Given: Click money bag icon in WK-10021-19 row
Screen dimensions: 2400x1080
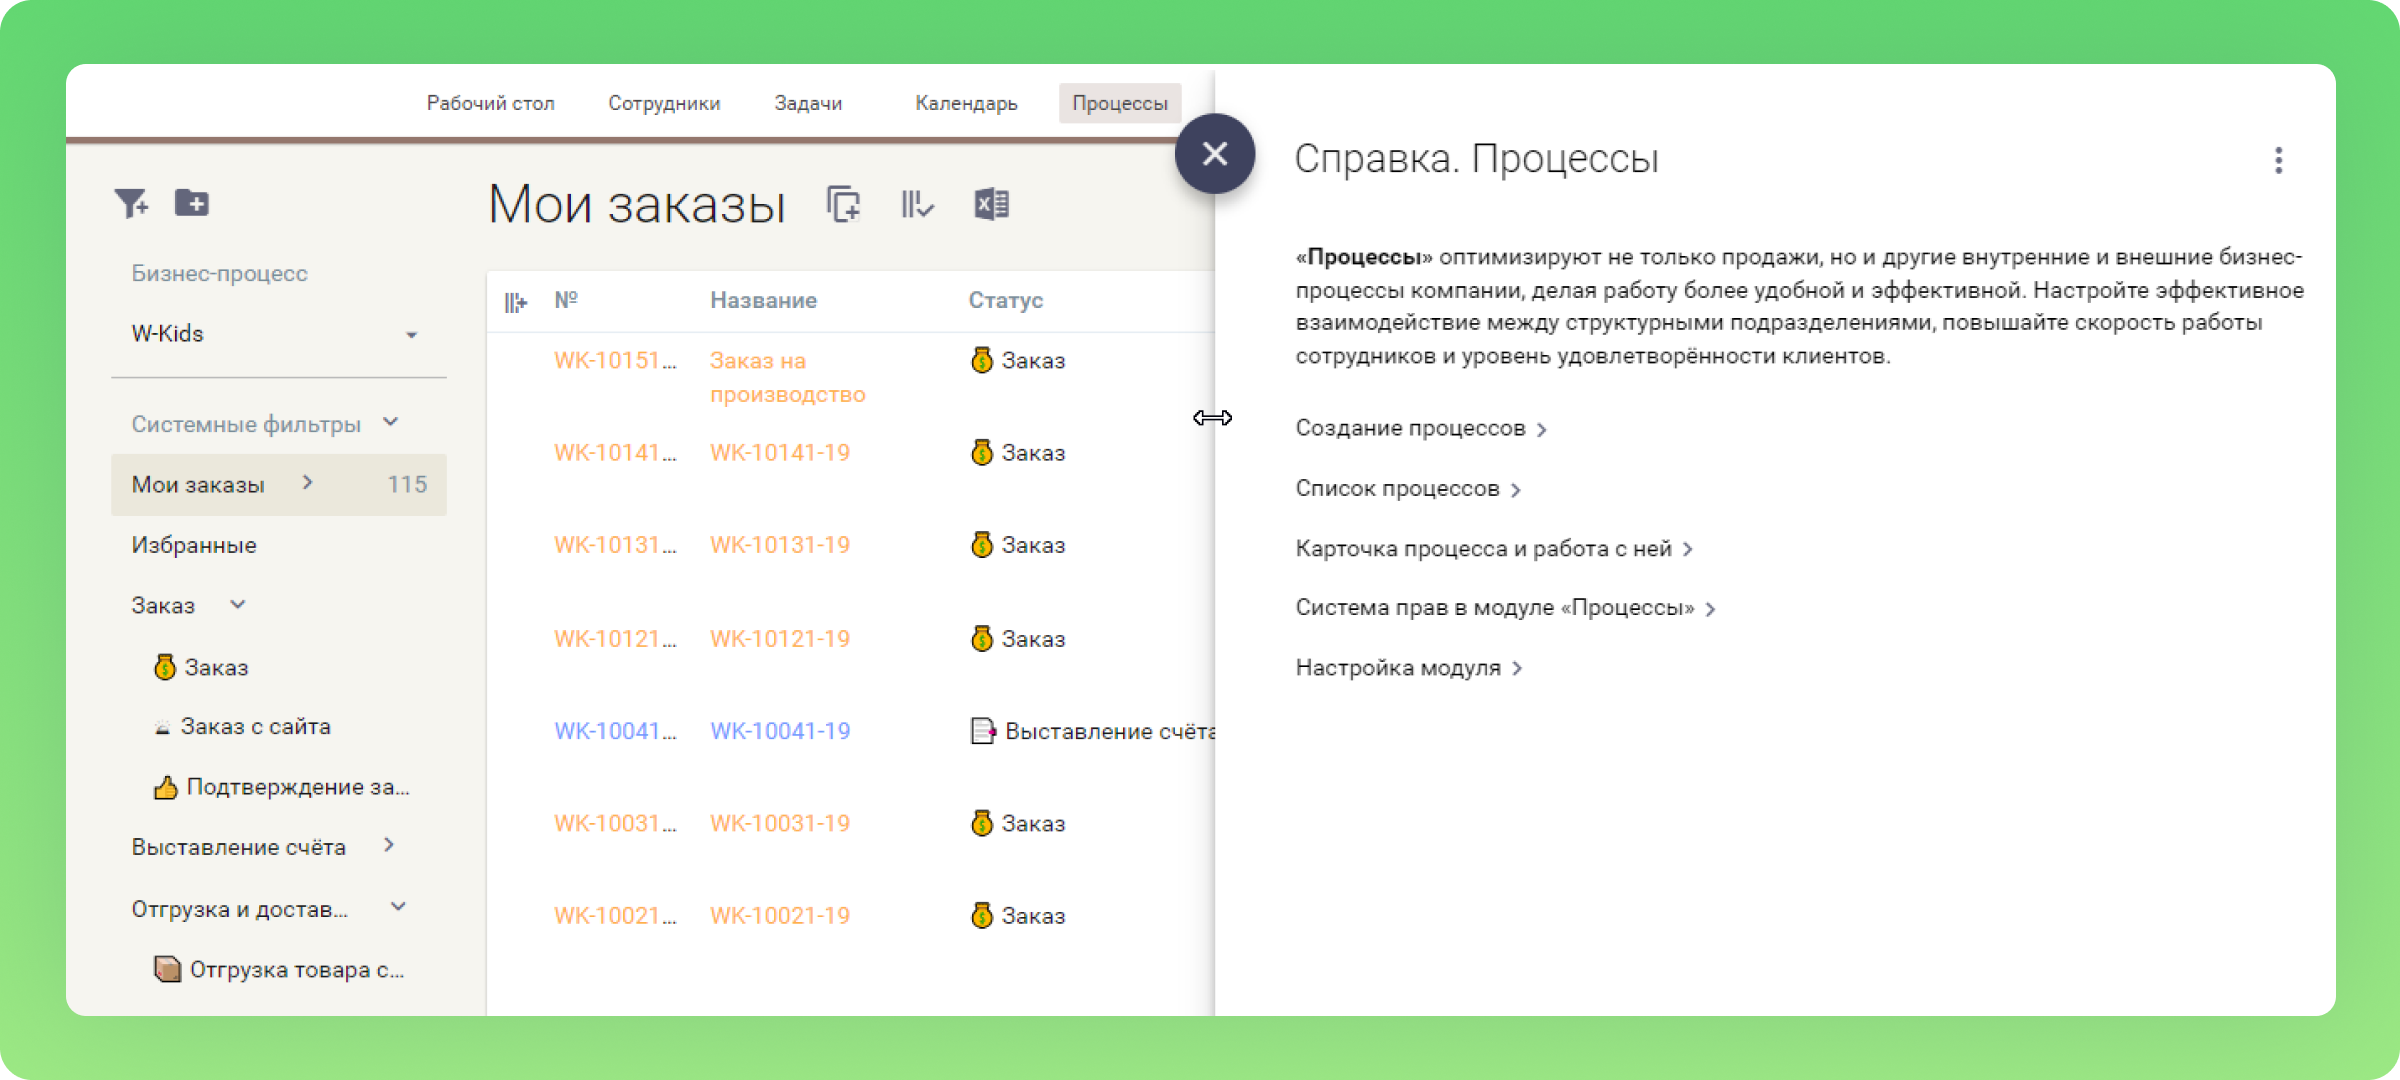Looking at the screenshot, I should pyautogui.click(x=982, y=915).
